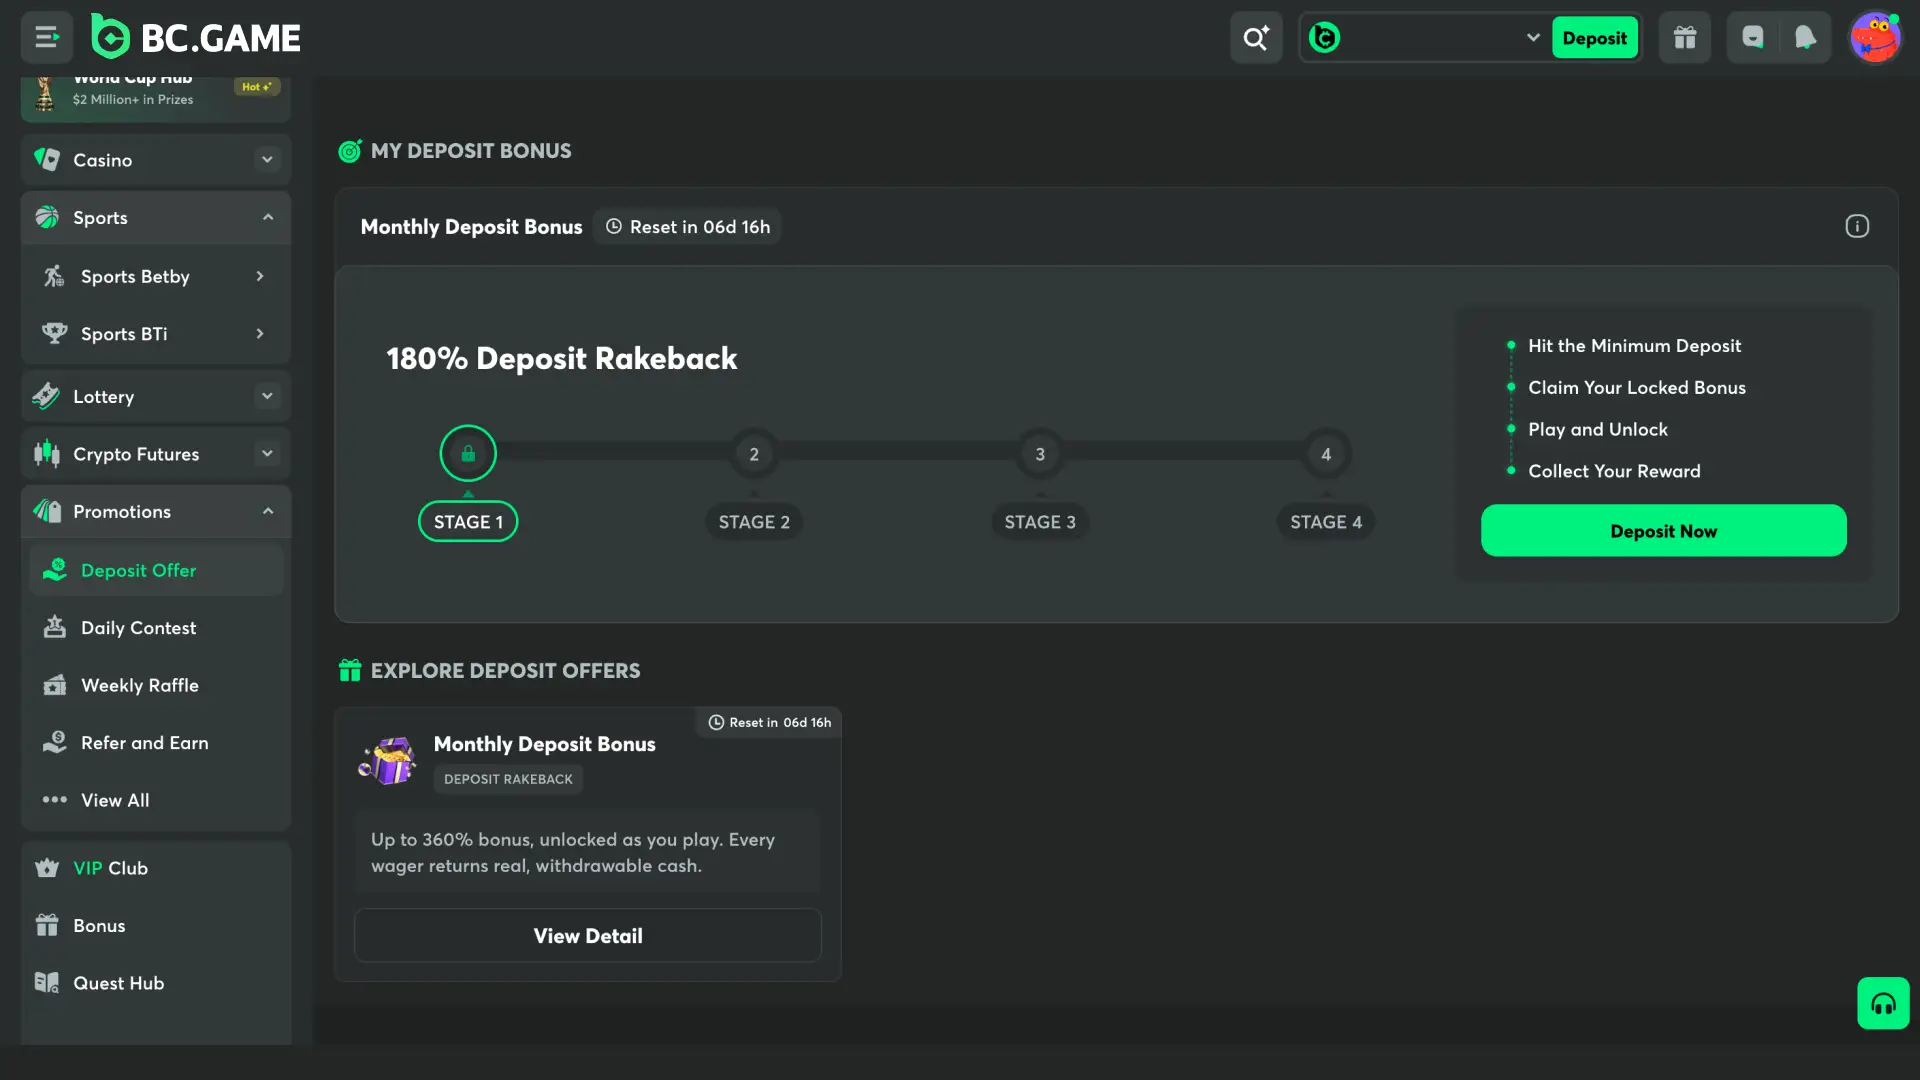Click the VIP Club crown icon
Viewport: 1920px width, 1080px height.
pos(47,869)
